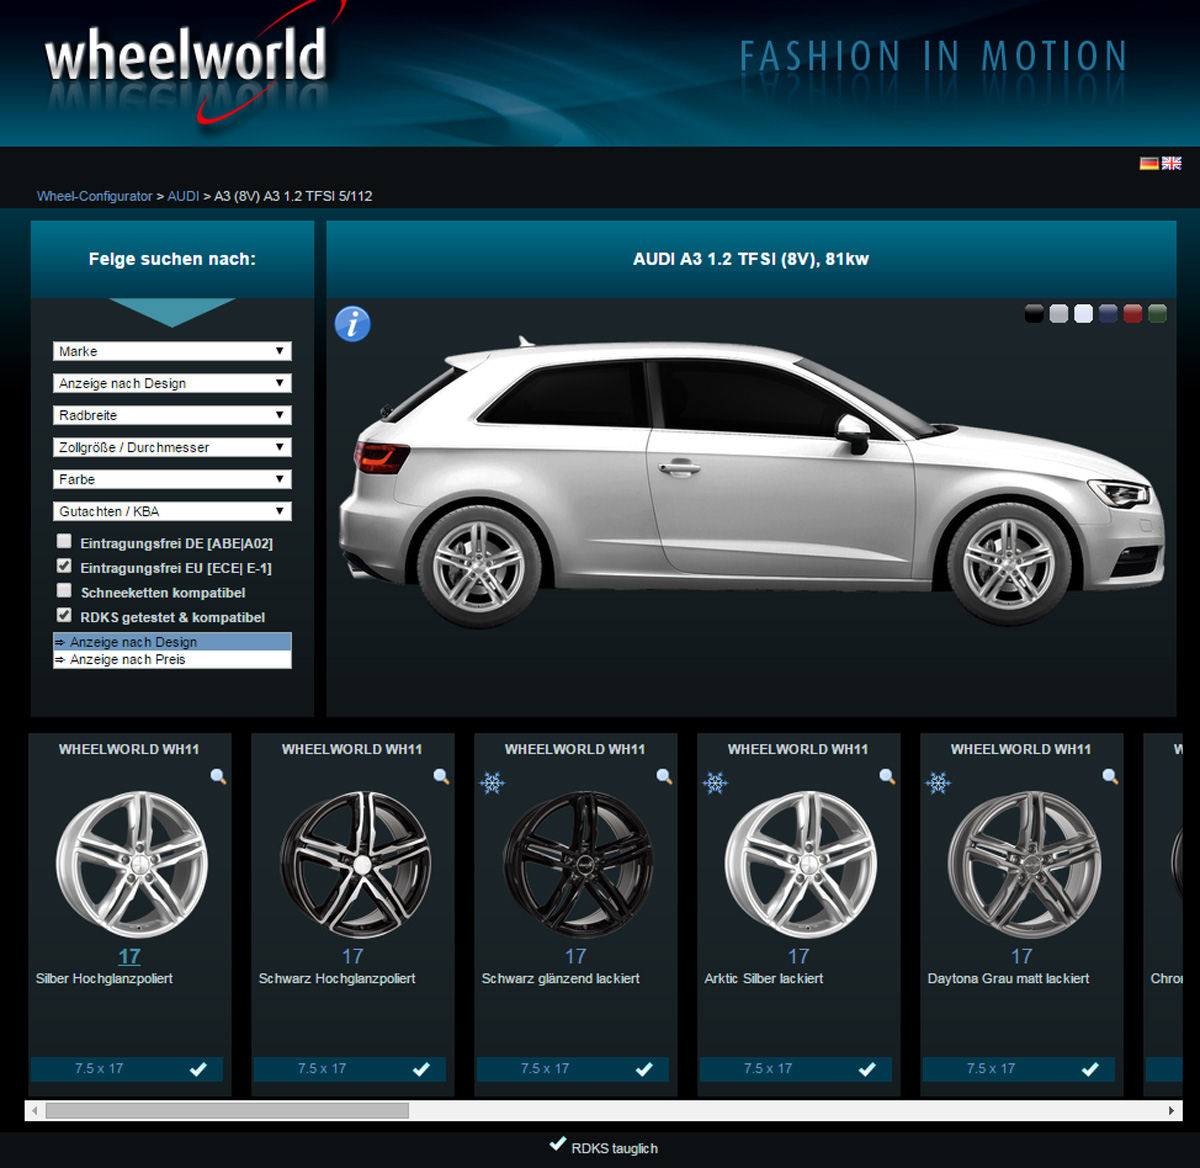1200x1168 pixels.
Task: Switch language via British flag icon
Action: click(x=1172, y=163)
